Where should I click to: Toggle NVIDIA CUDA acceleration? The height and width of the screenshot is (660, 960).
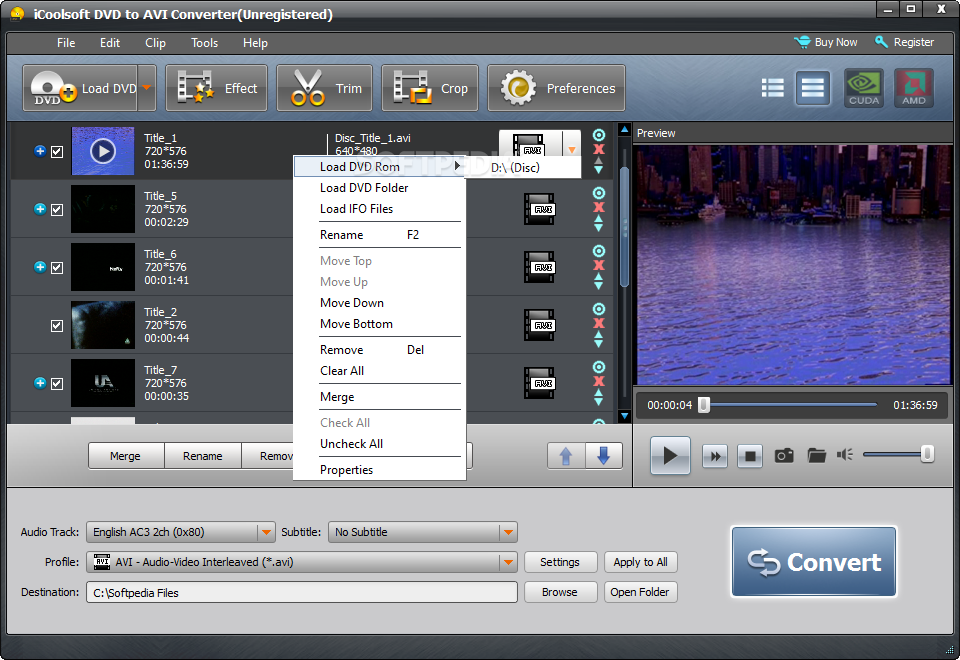click(x=864, y=88)
